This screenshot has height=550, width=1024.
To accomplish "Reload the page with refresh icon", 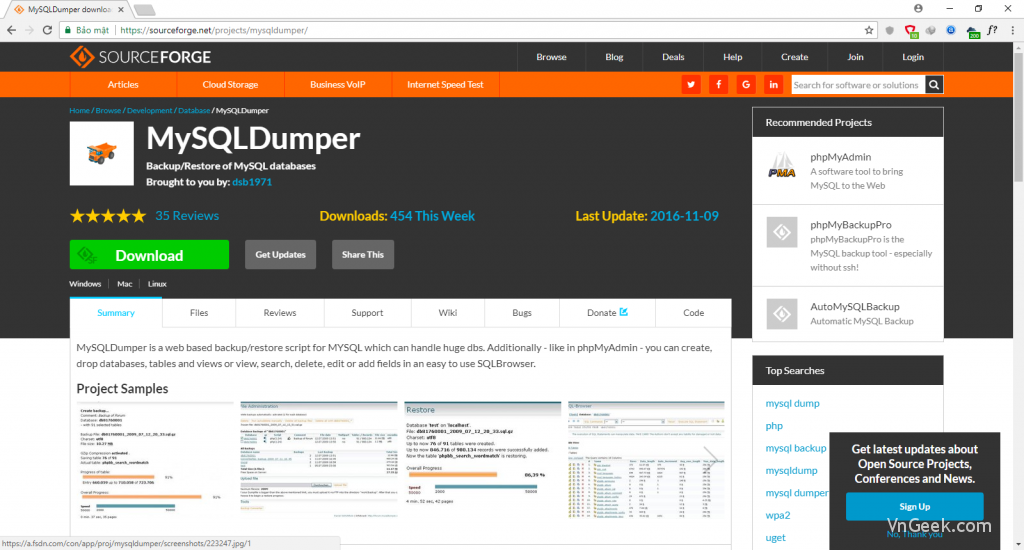I will [x=47, y=30].
